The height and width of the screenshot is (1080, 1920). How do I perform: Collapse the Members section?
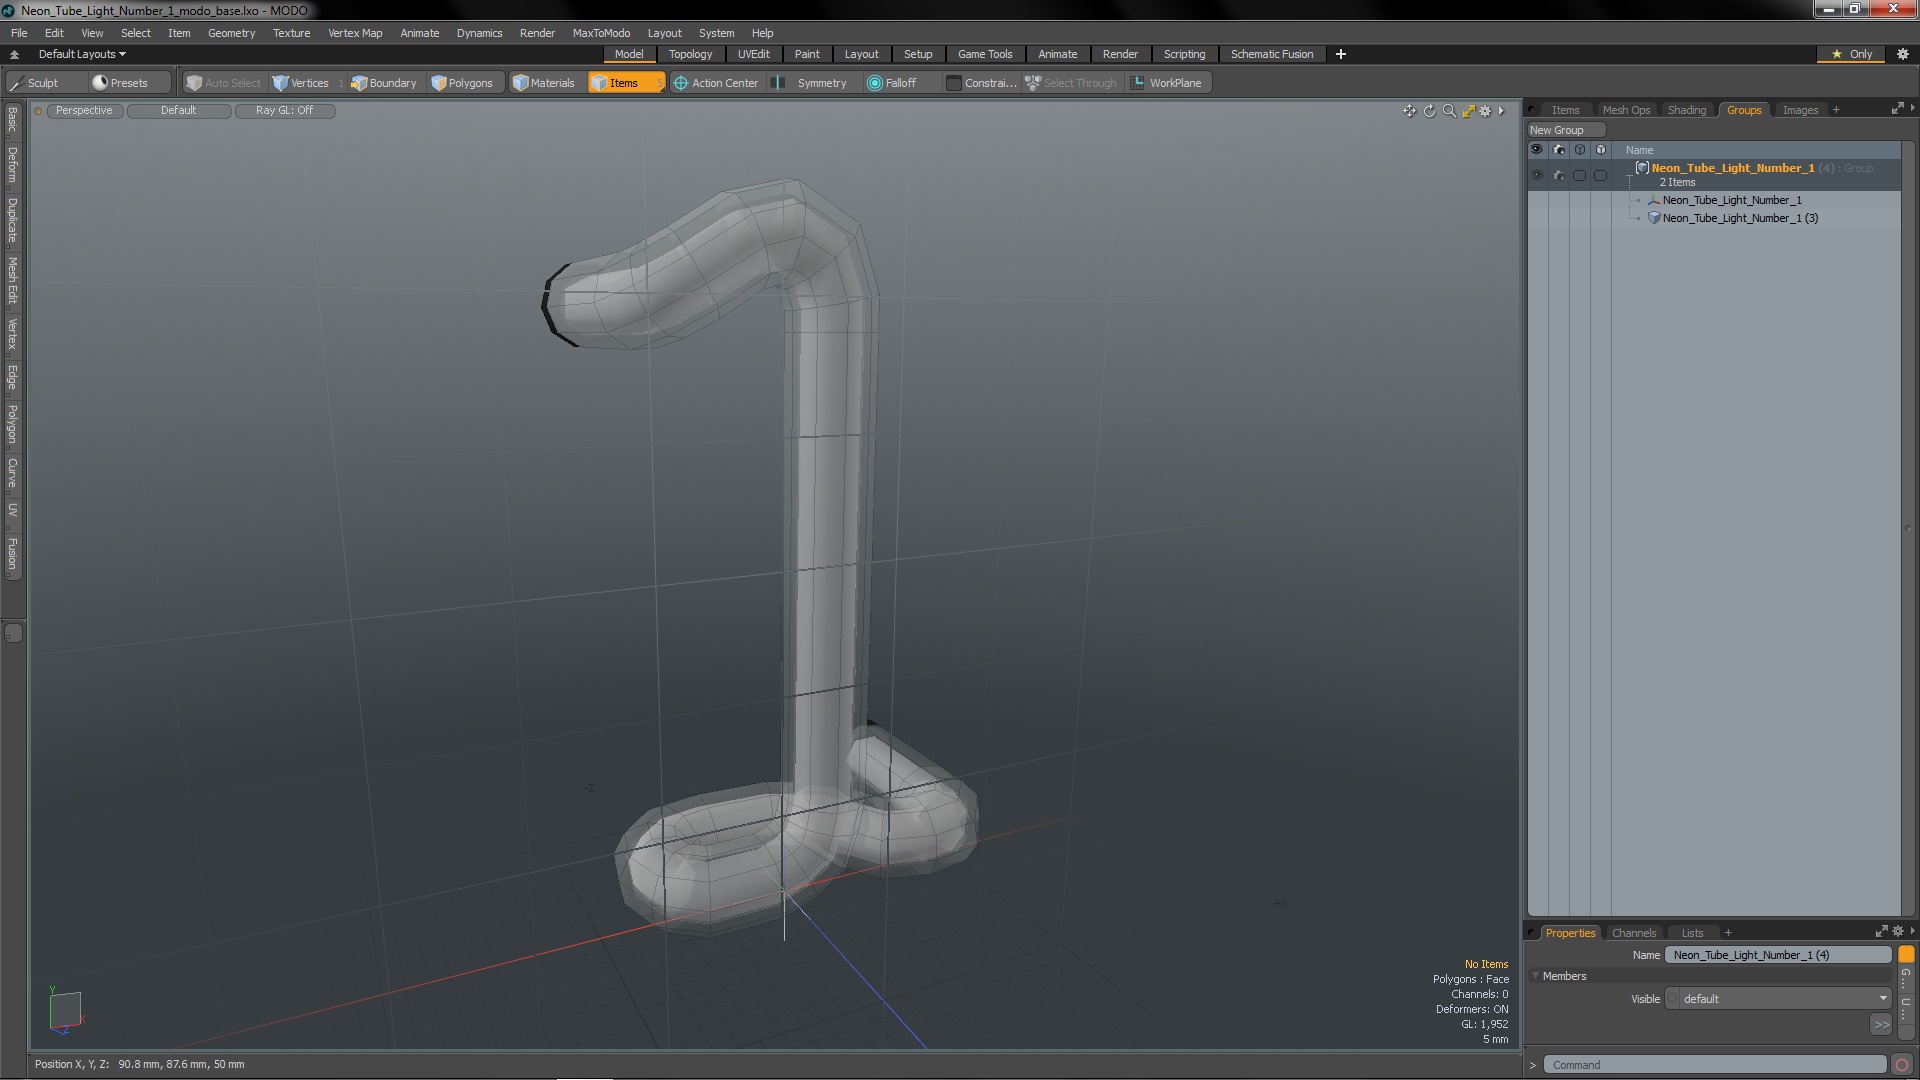pyautogui.click(x=1536, y=976)
